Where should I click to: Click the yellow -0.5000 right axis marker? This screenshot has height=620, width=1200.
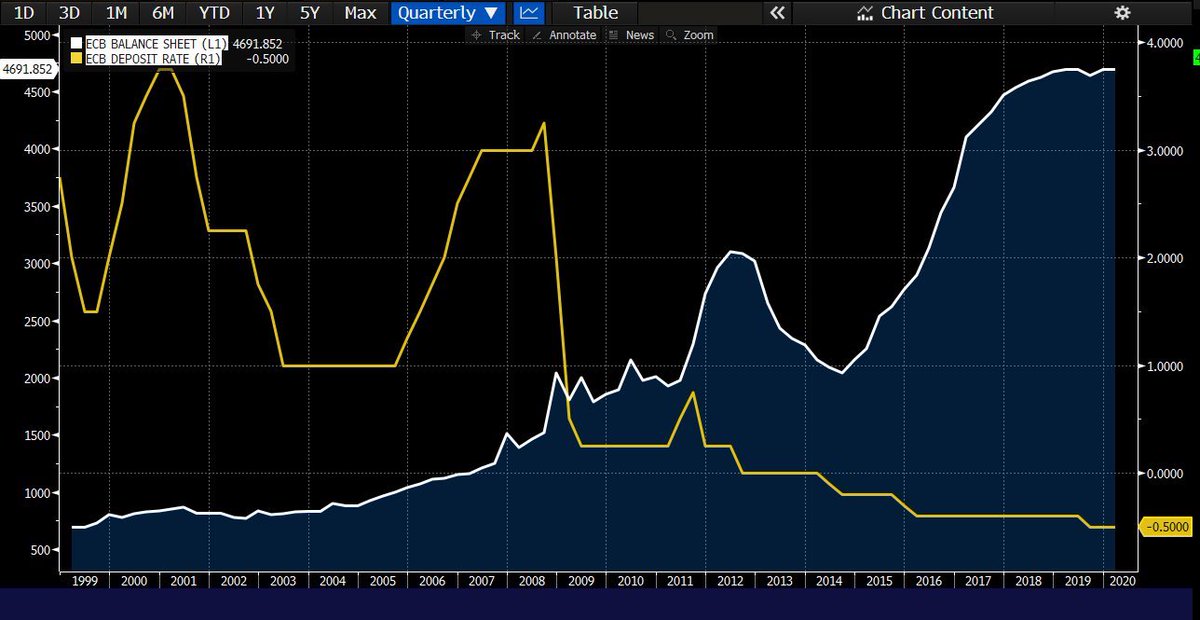[x=1165, y=527]
